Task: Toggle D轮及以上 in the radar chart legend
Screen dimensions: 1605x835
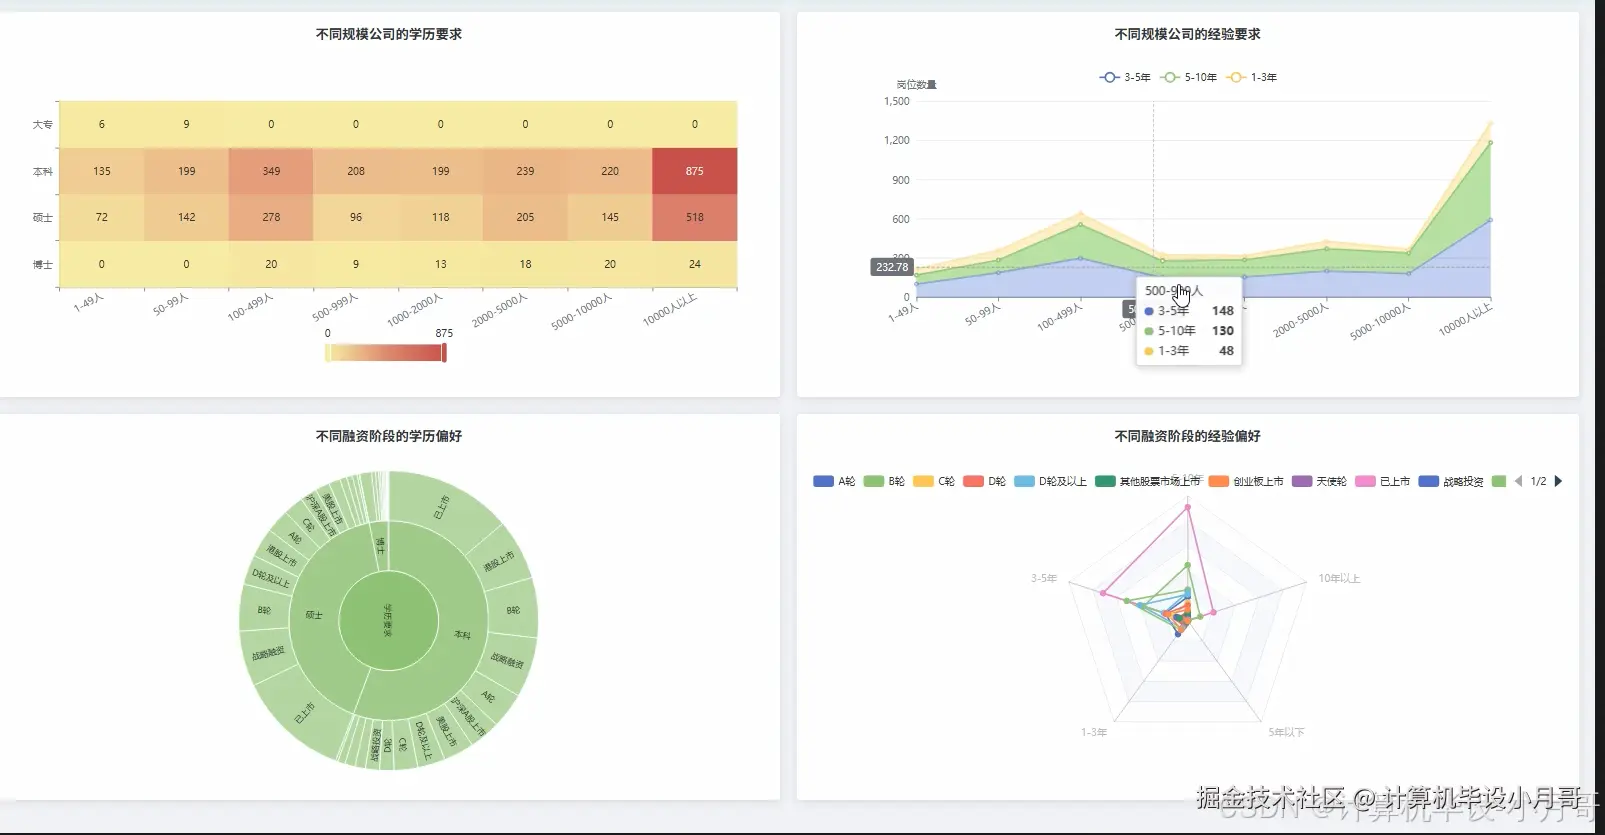Action: click(1050, 481)
